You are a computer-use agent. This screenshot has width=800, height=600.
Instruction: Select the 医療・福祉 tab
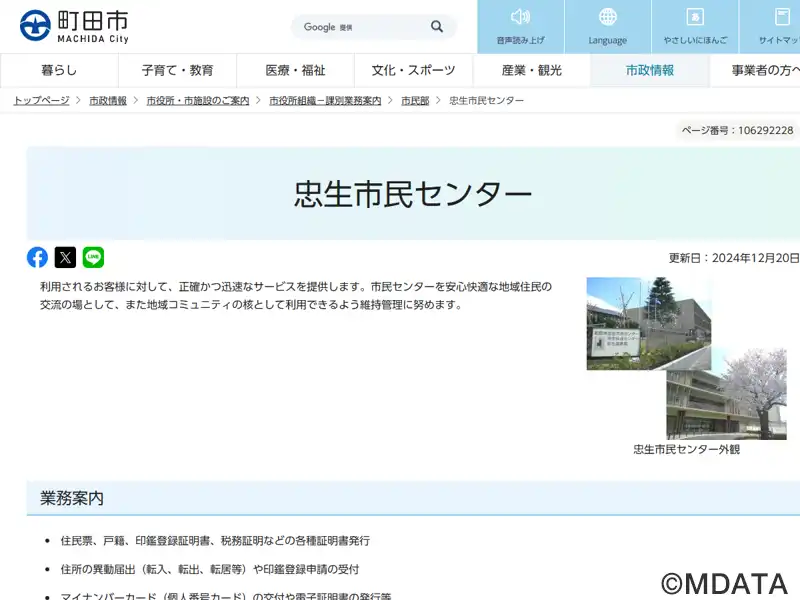[295, 70]
